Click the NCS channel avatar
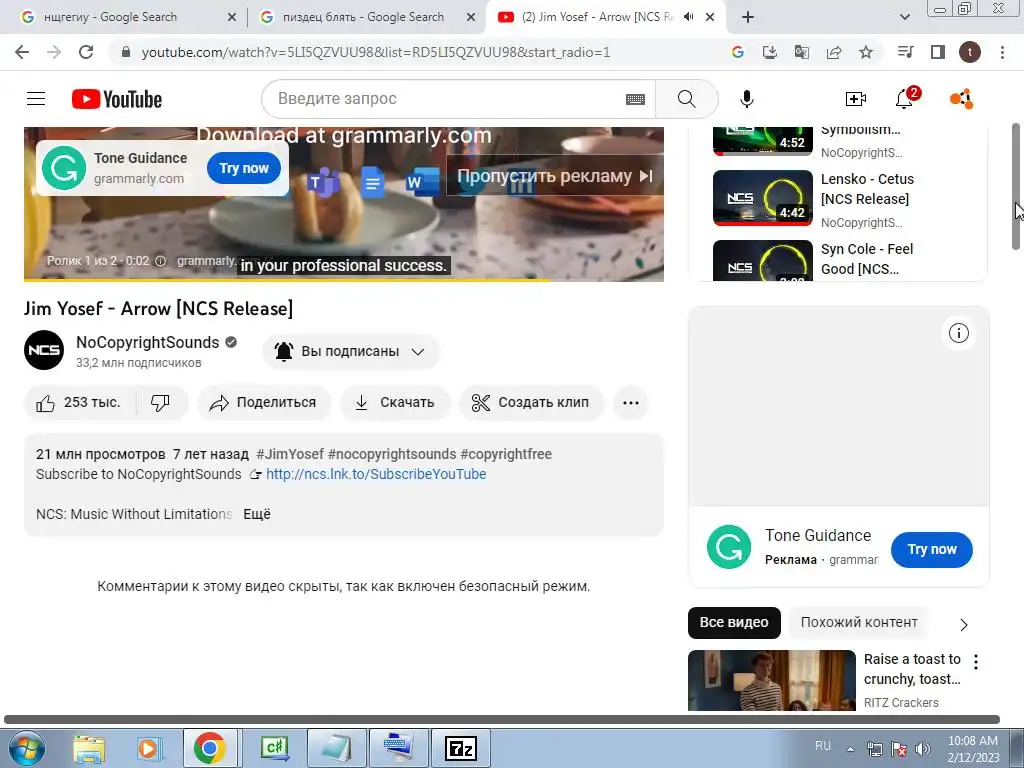Screen dimensions: 1024x768 click(44, 350)
